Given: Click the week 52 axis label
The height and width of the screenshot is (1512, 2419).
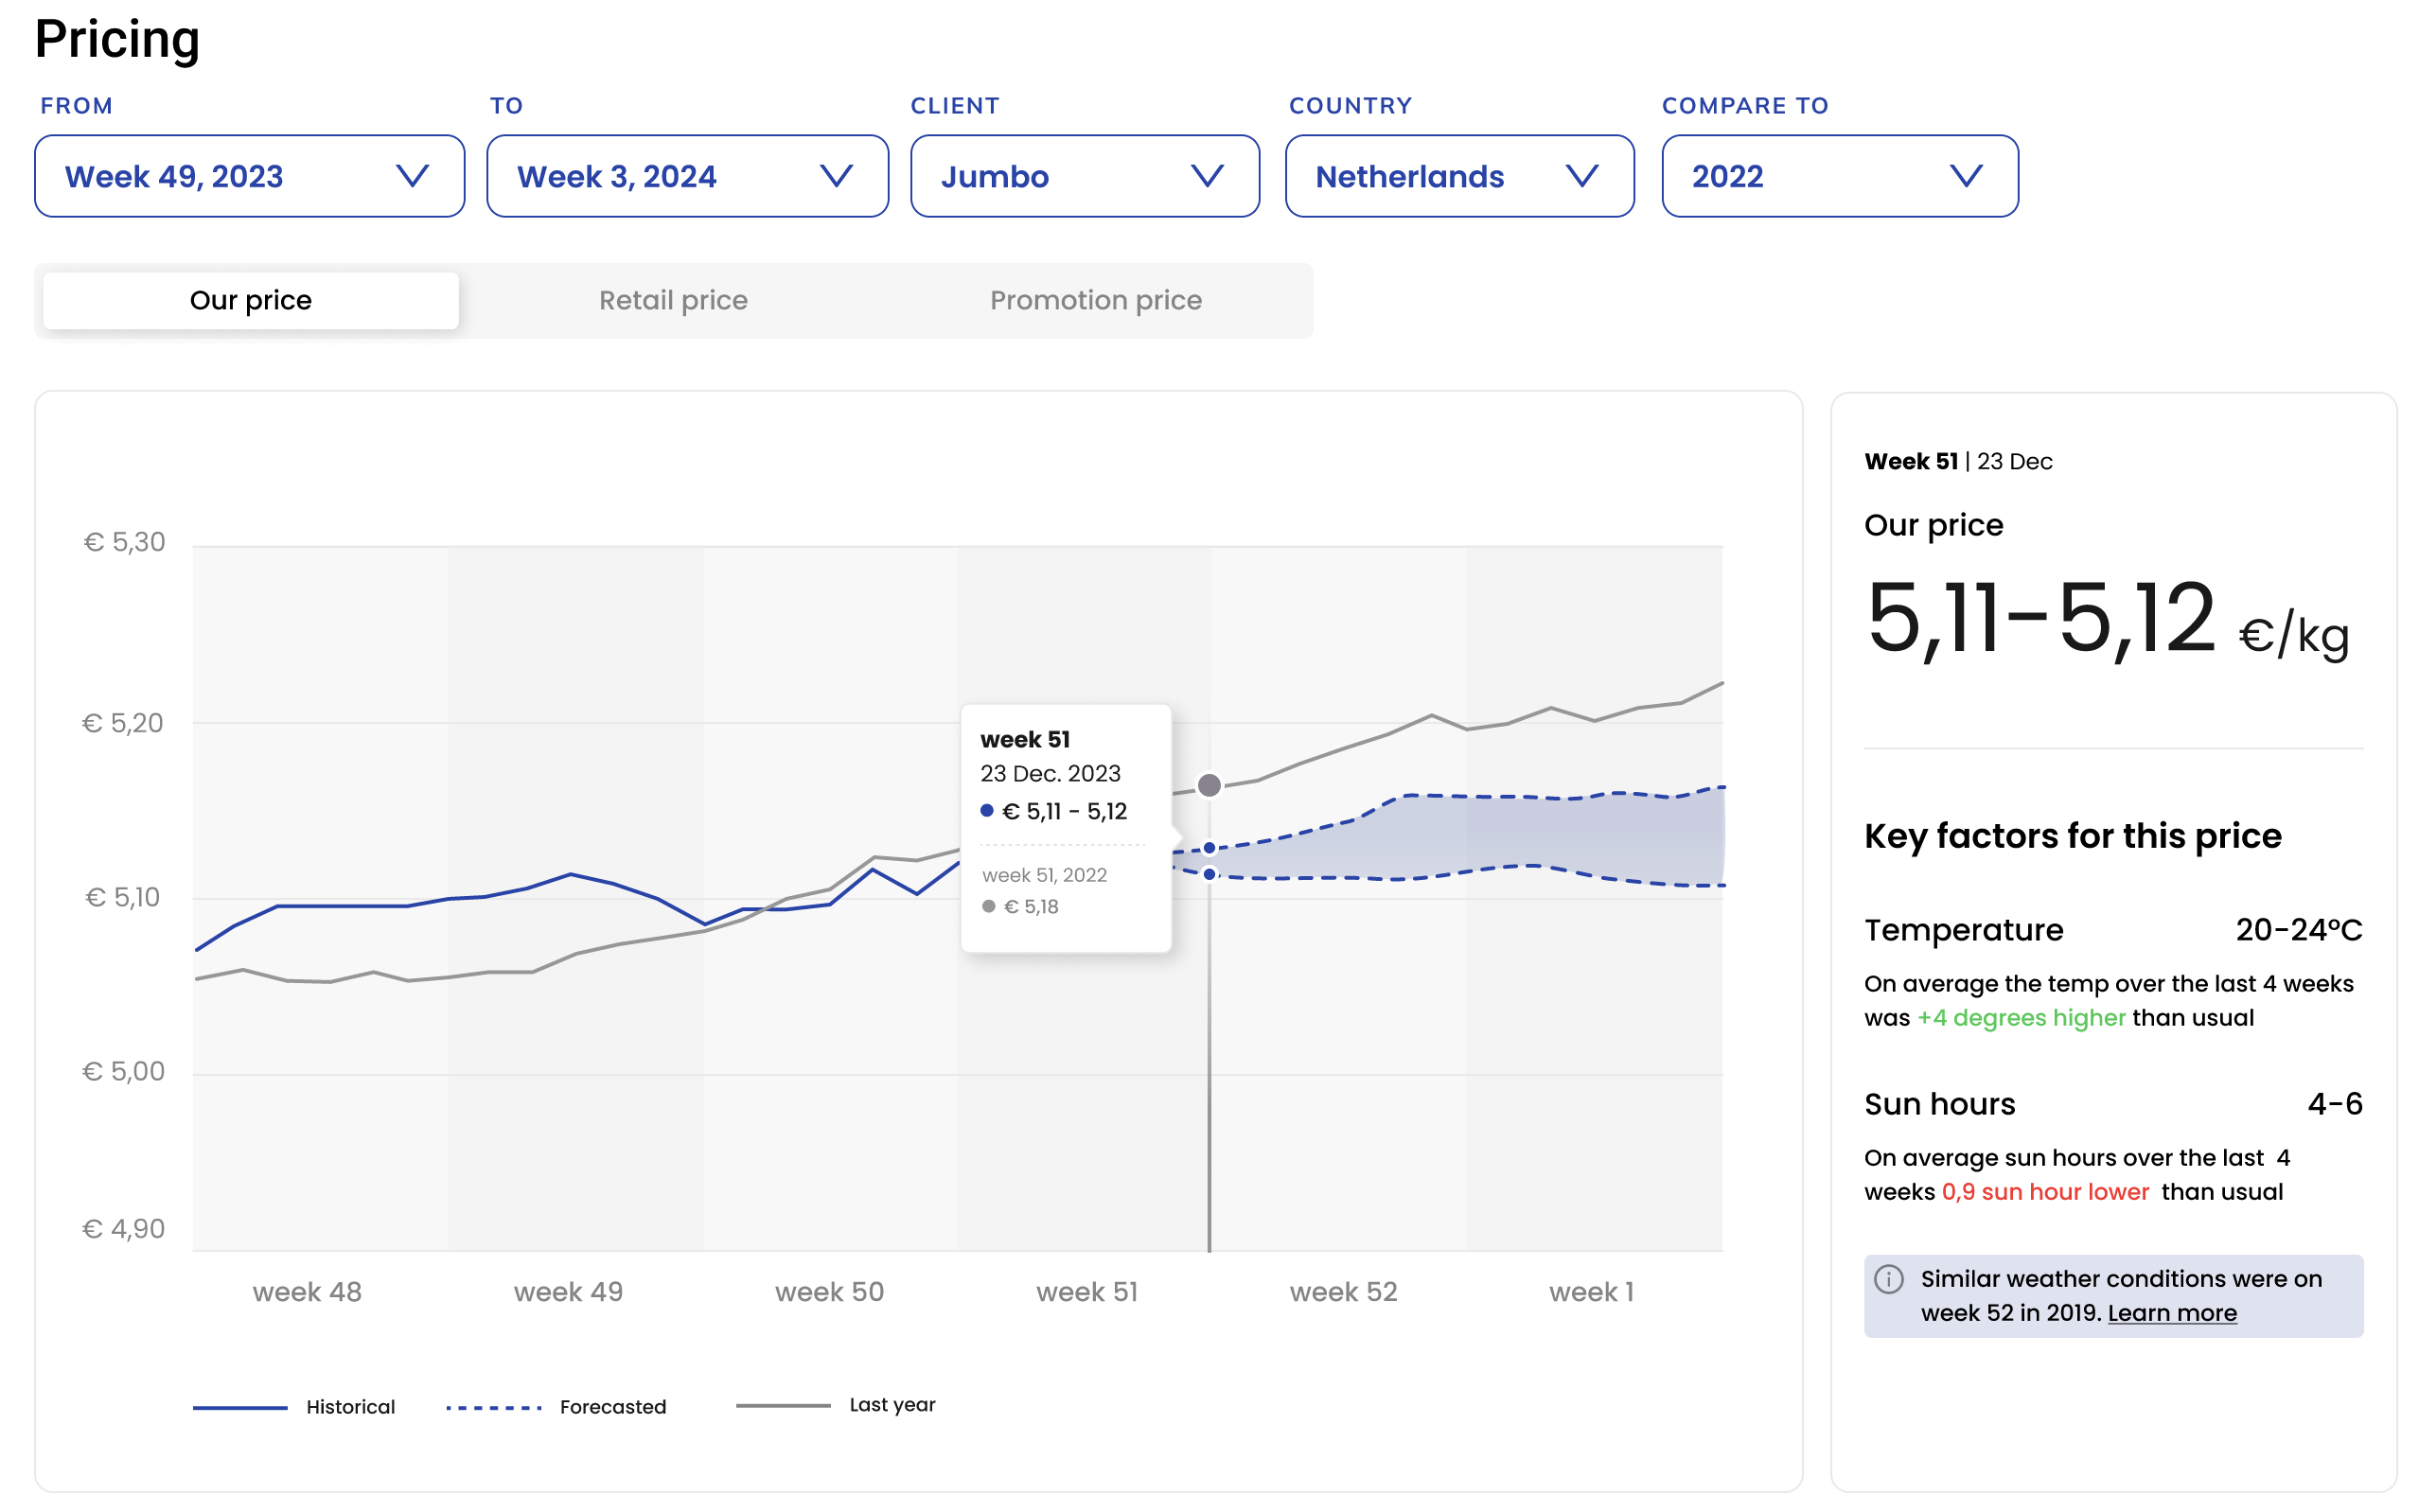Looking at the screenshot, I should pyautogui.click(x=1342, y=1292).
